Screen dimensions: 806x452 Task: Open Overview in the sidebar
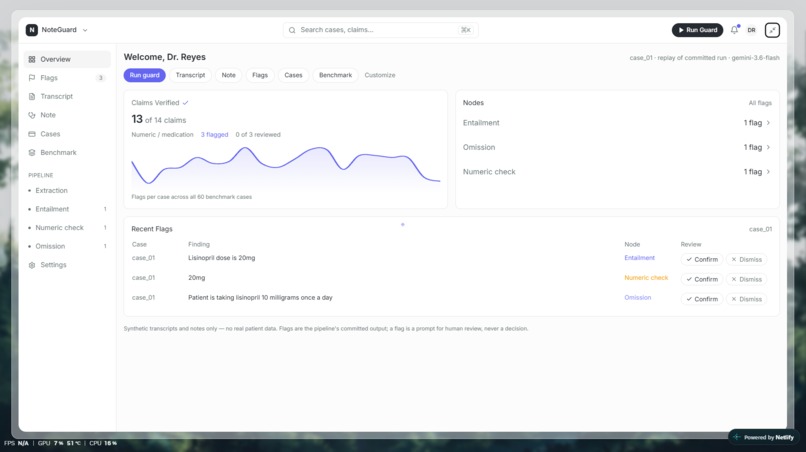[x=67, y=59]
